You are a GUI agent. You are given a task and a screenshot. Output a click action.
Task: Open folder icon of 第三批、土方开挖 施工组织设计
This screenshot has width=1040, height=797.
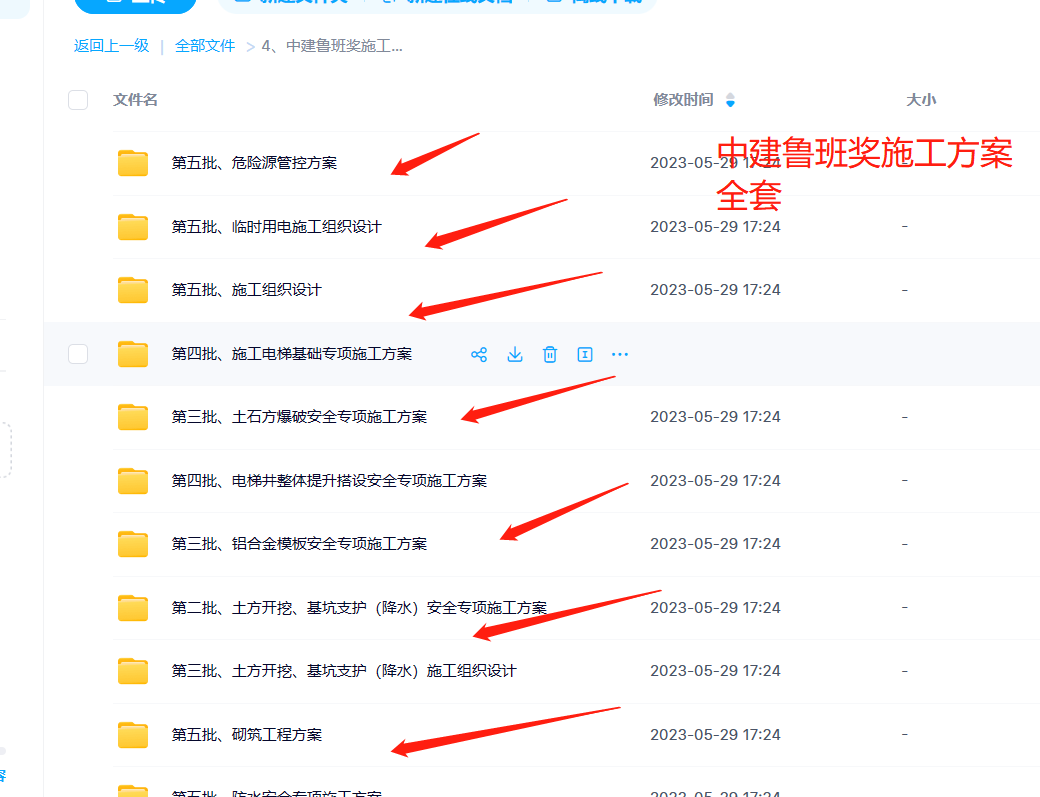coord(133,671)
